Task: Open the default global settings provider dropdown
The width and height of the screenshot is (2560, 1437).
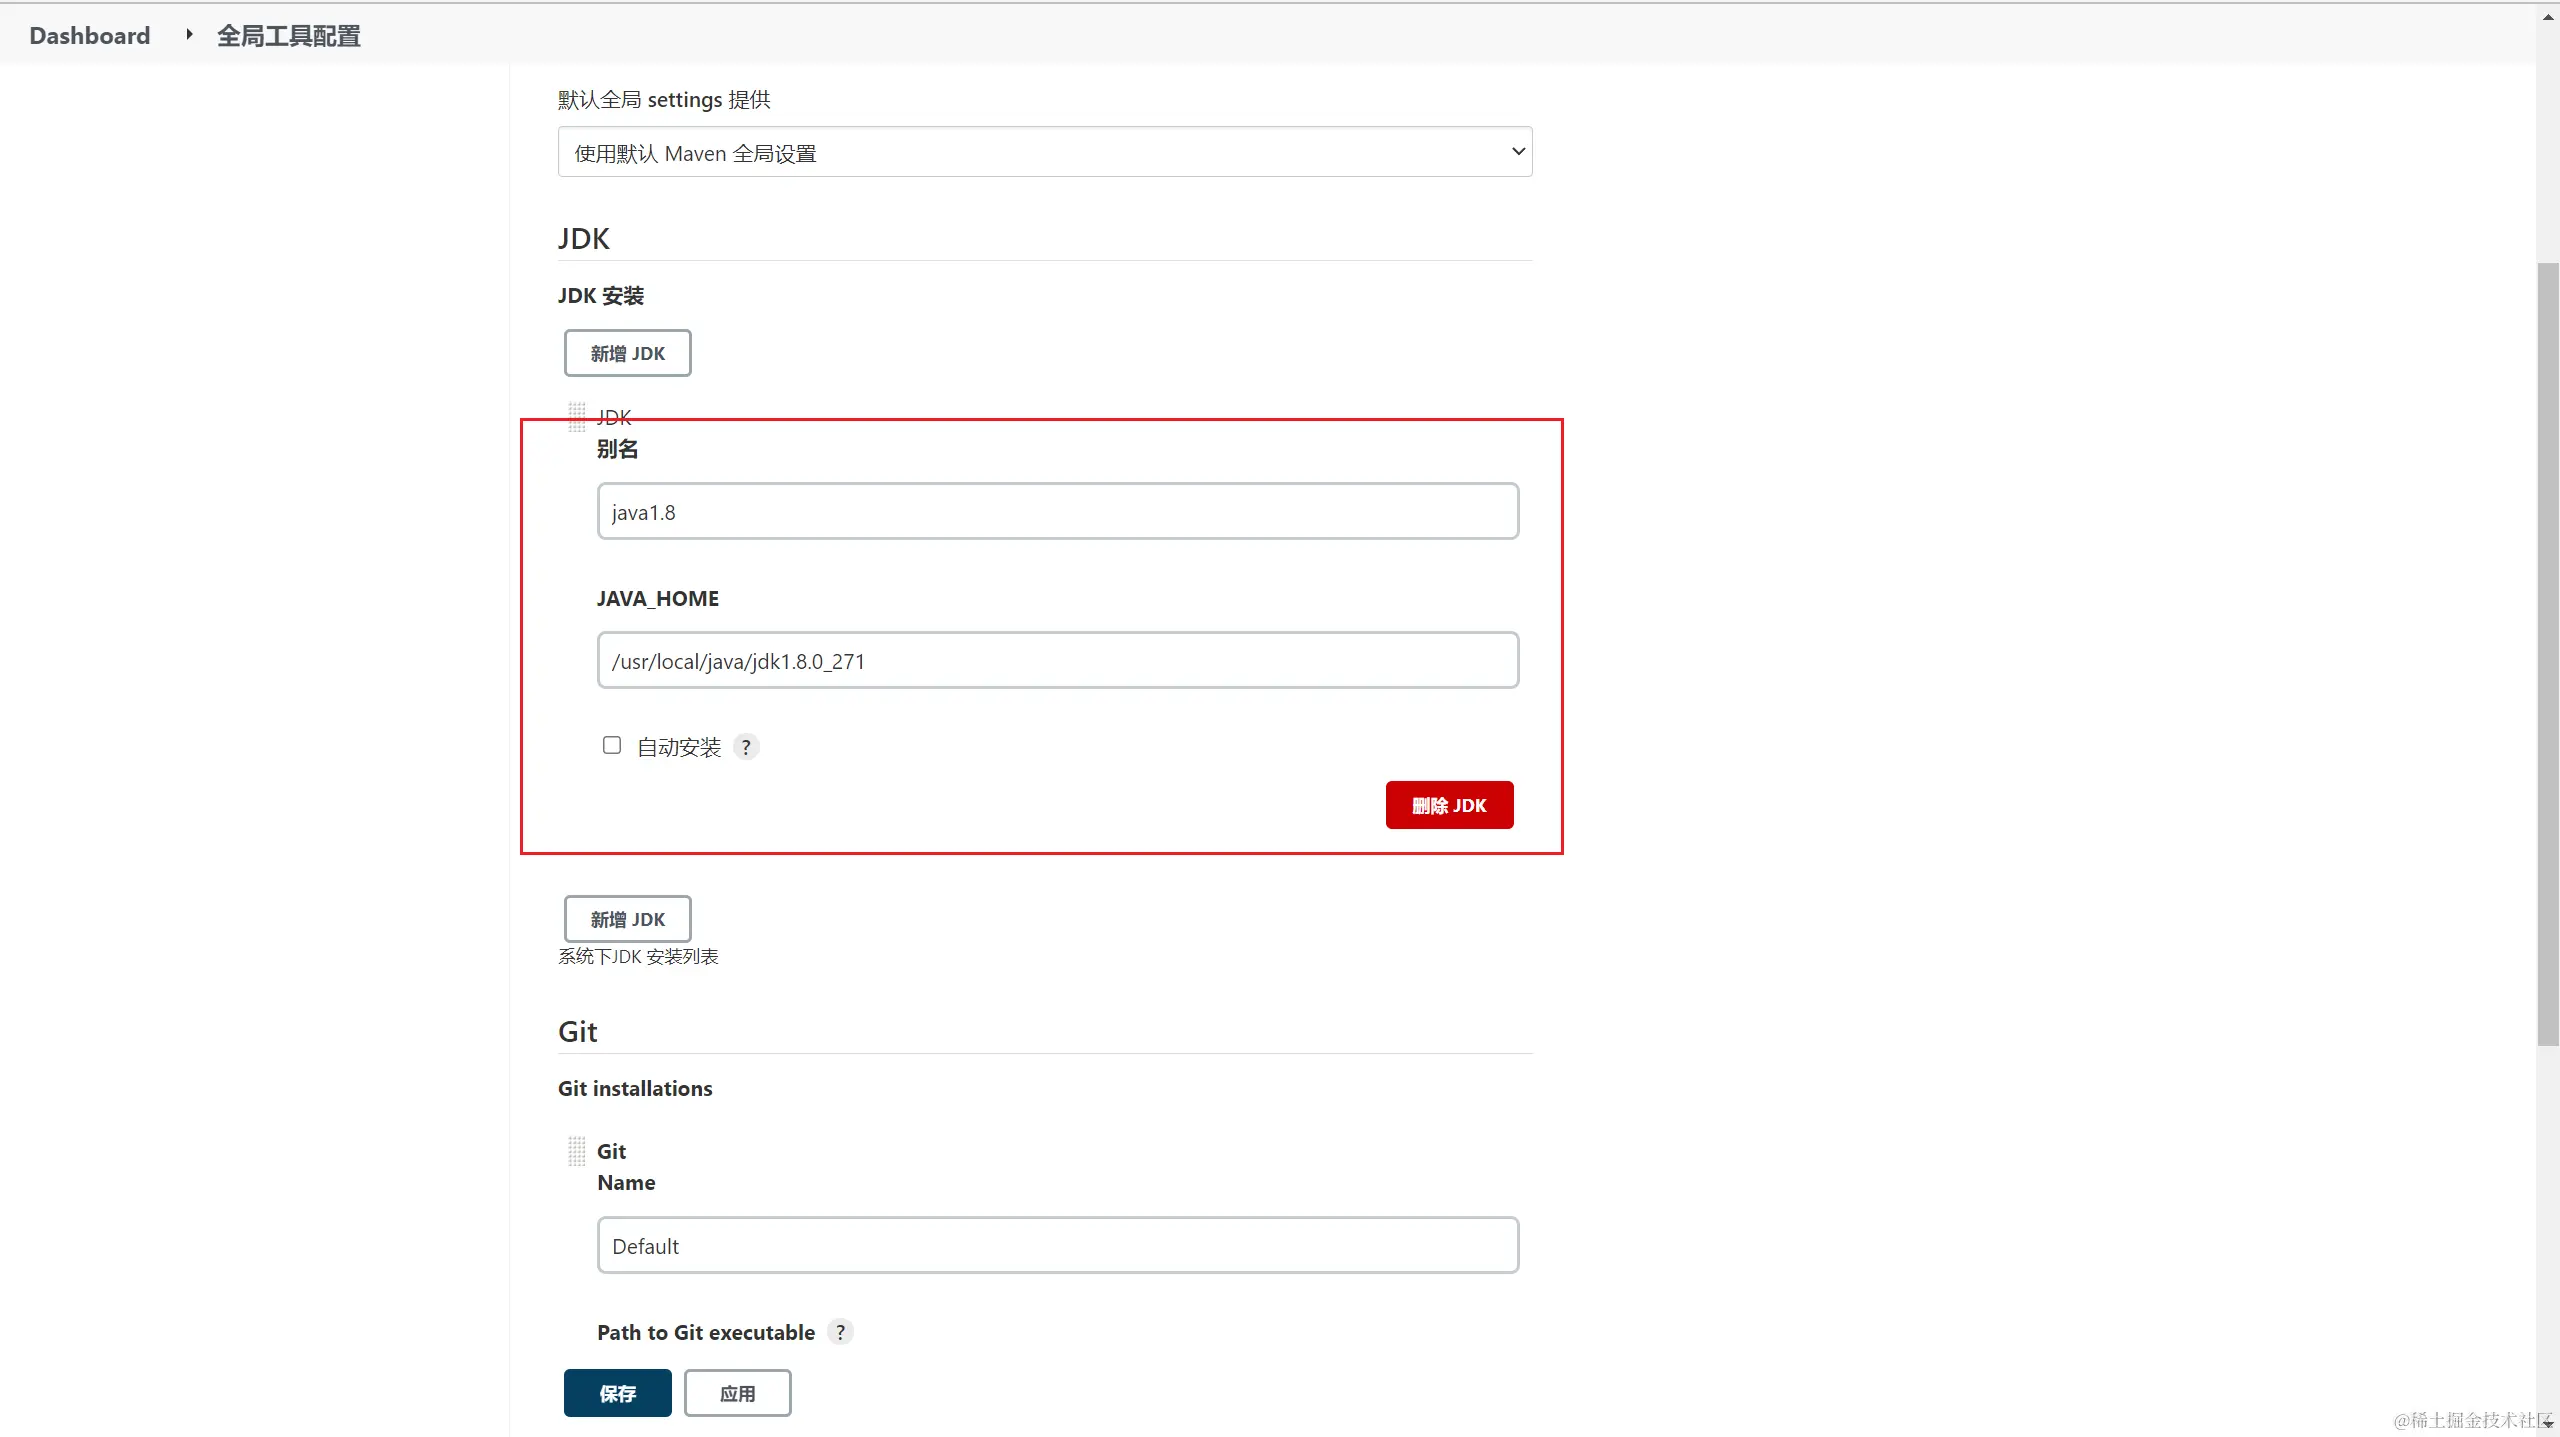Action: coord(1044,152)
